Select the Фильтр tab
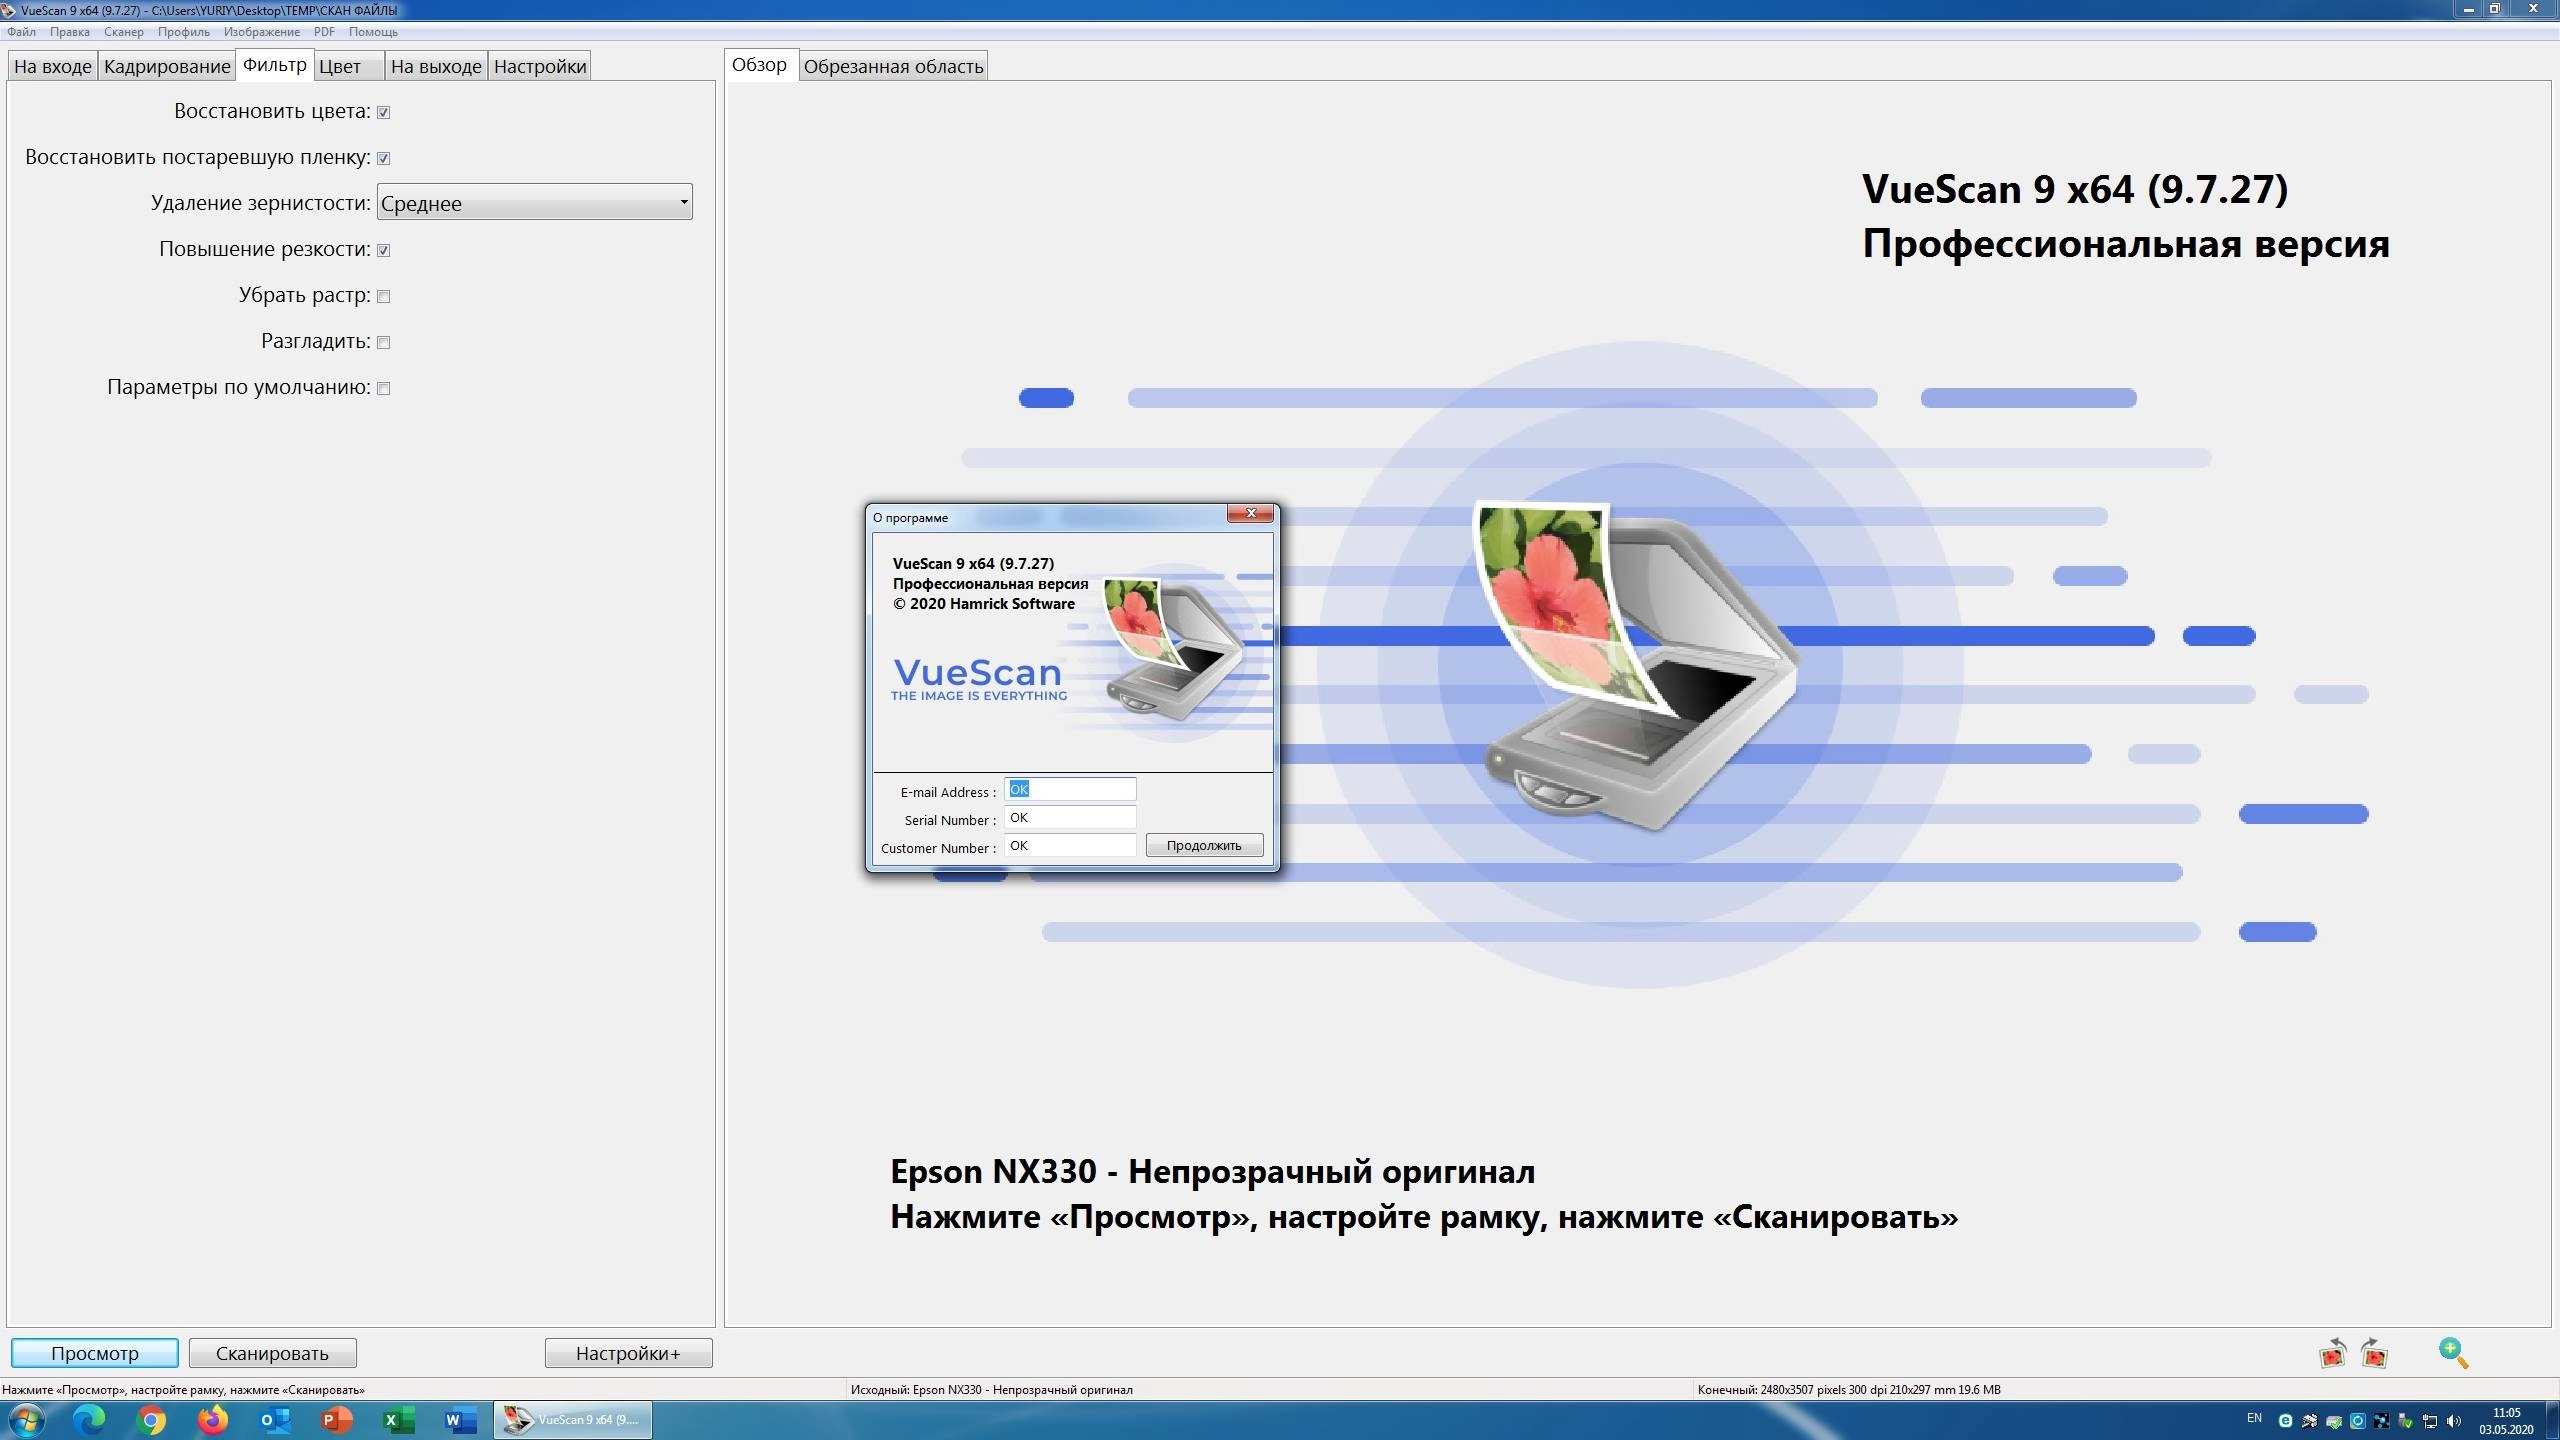Screen dimensions: 2560x1440 (x=275, y=65)
